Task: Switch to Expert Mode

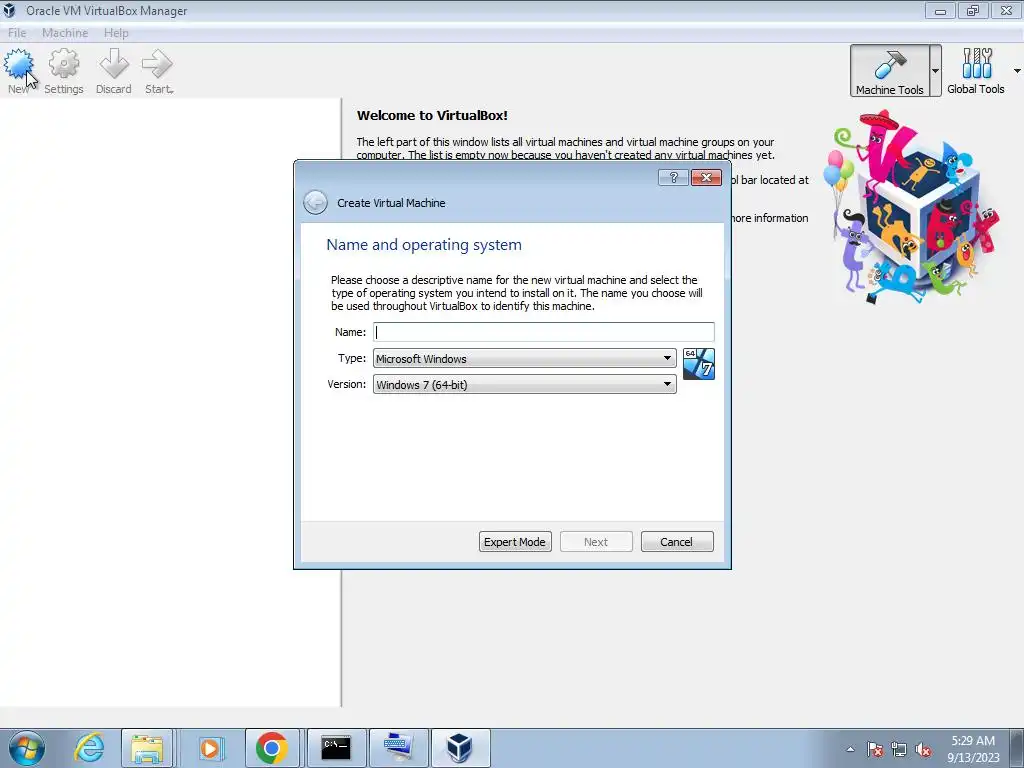Action: [515, 541]
